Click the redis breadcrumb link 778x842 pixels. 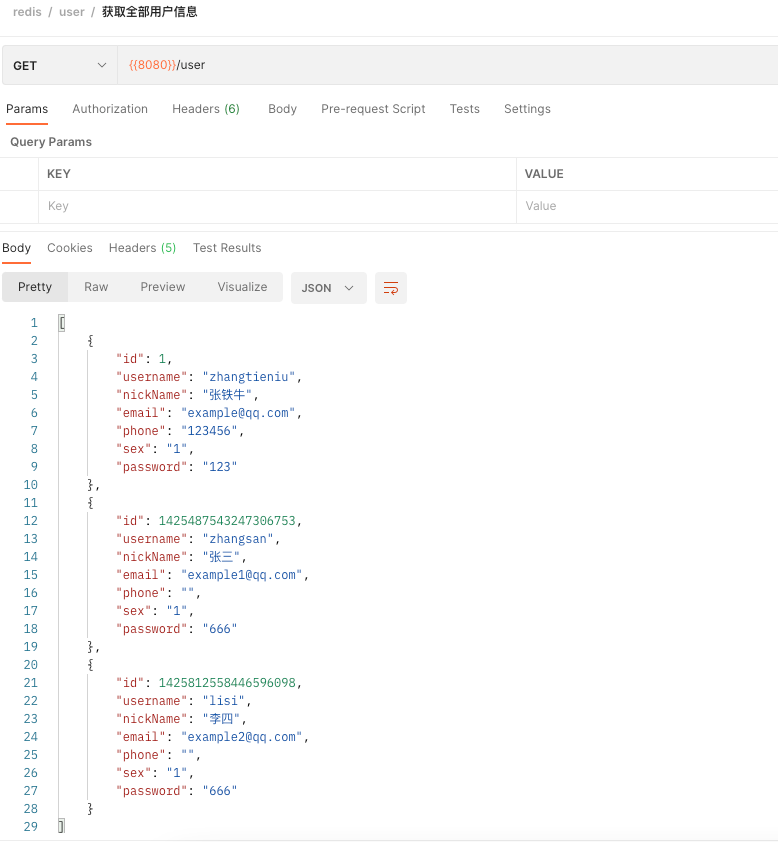(x=27, y=12)
